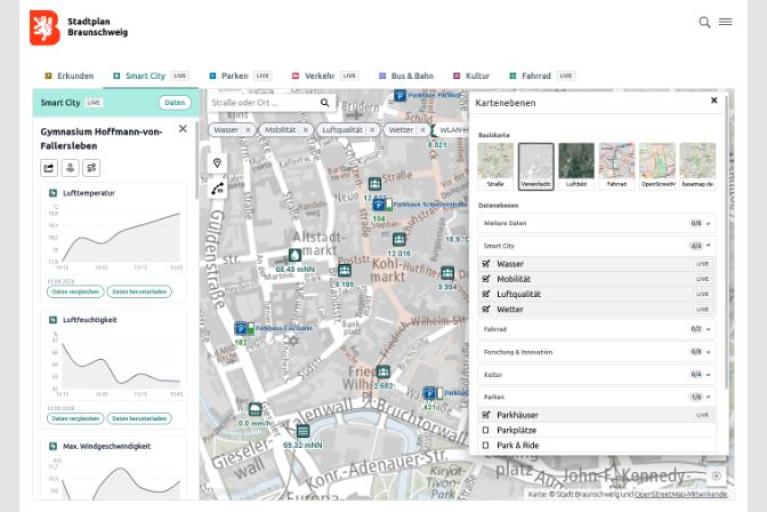This screenshot has width=767, height=512.
Task: Click the magnifier in the Straße oder Ort field
Action: (x=325, y=103)
